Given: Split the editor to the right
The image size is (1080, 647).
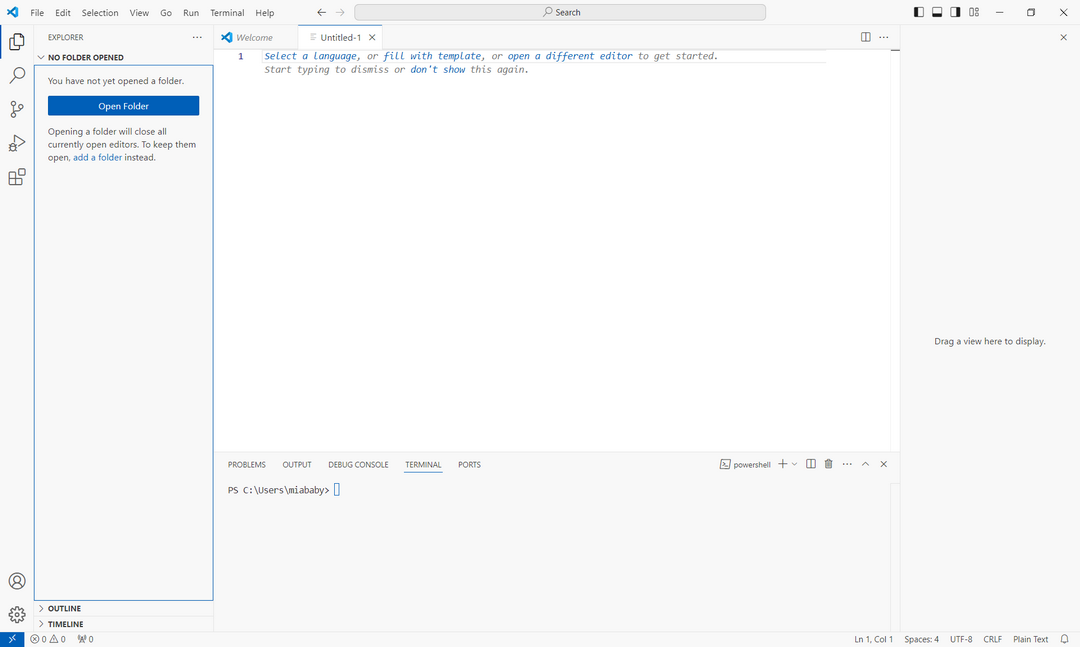Looking at the screenshot, I should (x=866, y=37).
